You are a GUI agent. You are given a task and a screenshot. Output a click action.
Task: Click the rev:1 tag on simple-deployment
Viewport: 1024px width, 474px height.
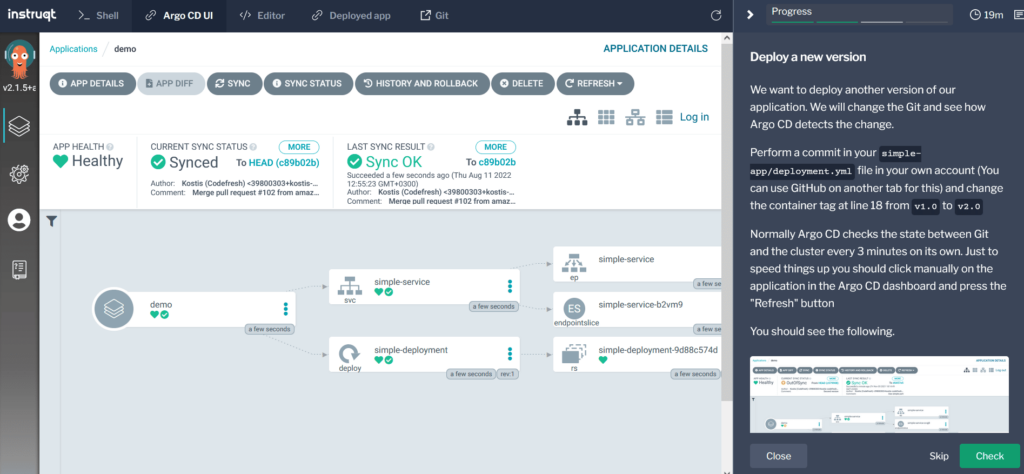click(x=508, y=374)
